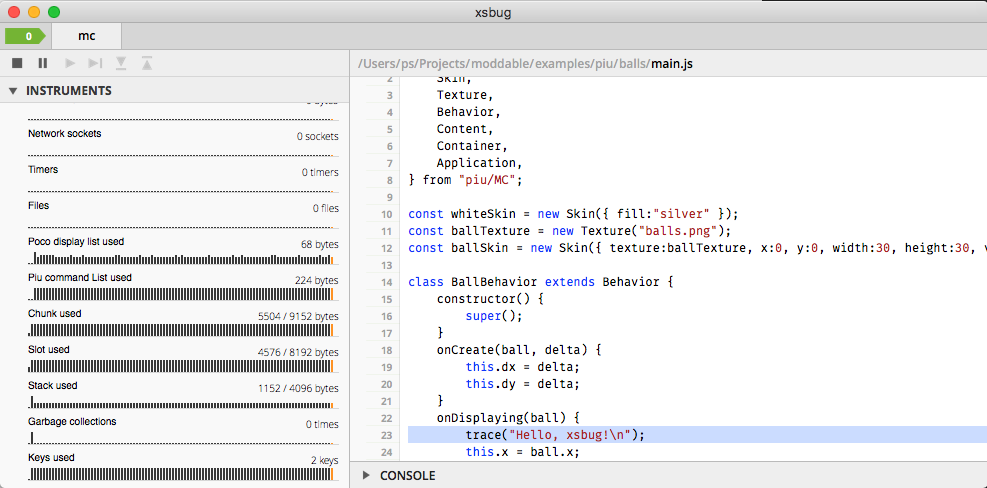The width and height of the screenshot is (987, 488).
Task: Click the Pause (break) debug button
Action: (43, 63)
